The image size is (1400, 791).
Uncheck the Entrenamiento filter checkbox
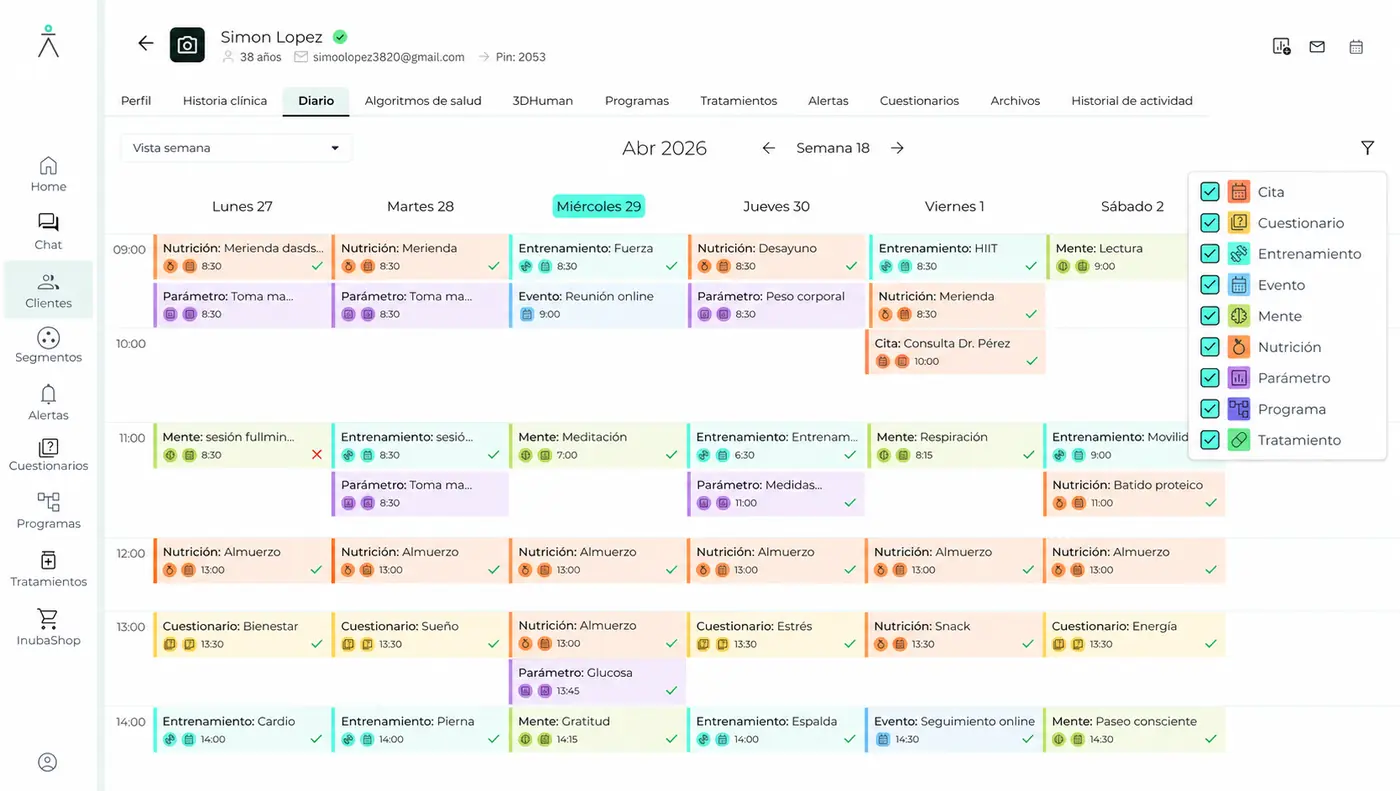pos(1210,254)
